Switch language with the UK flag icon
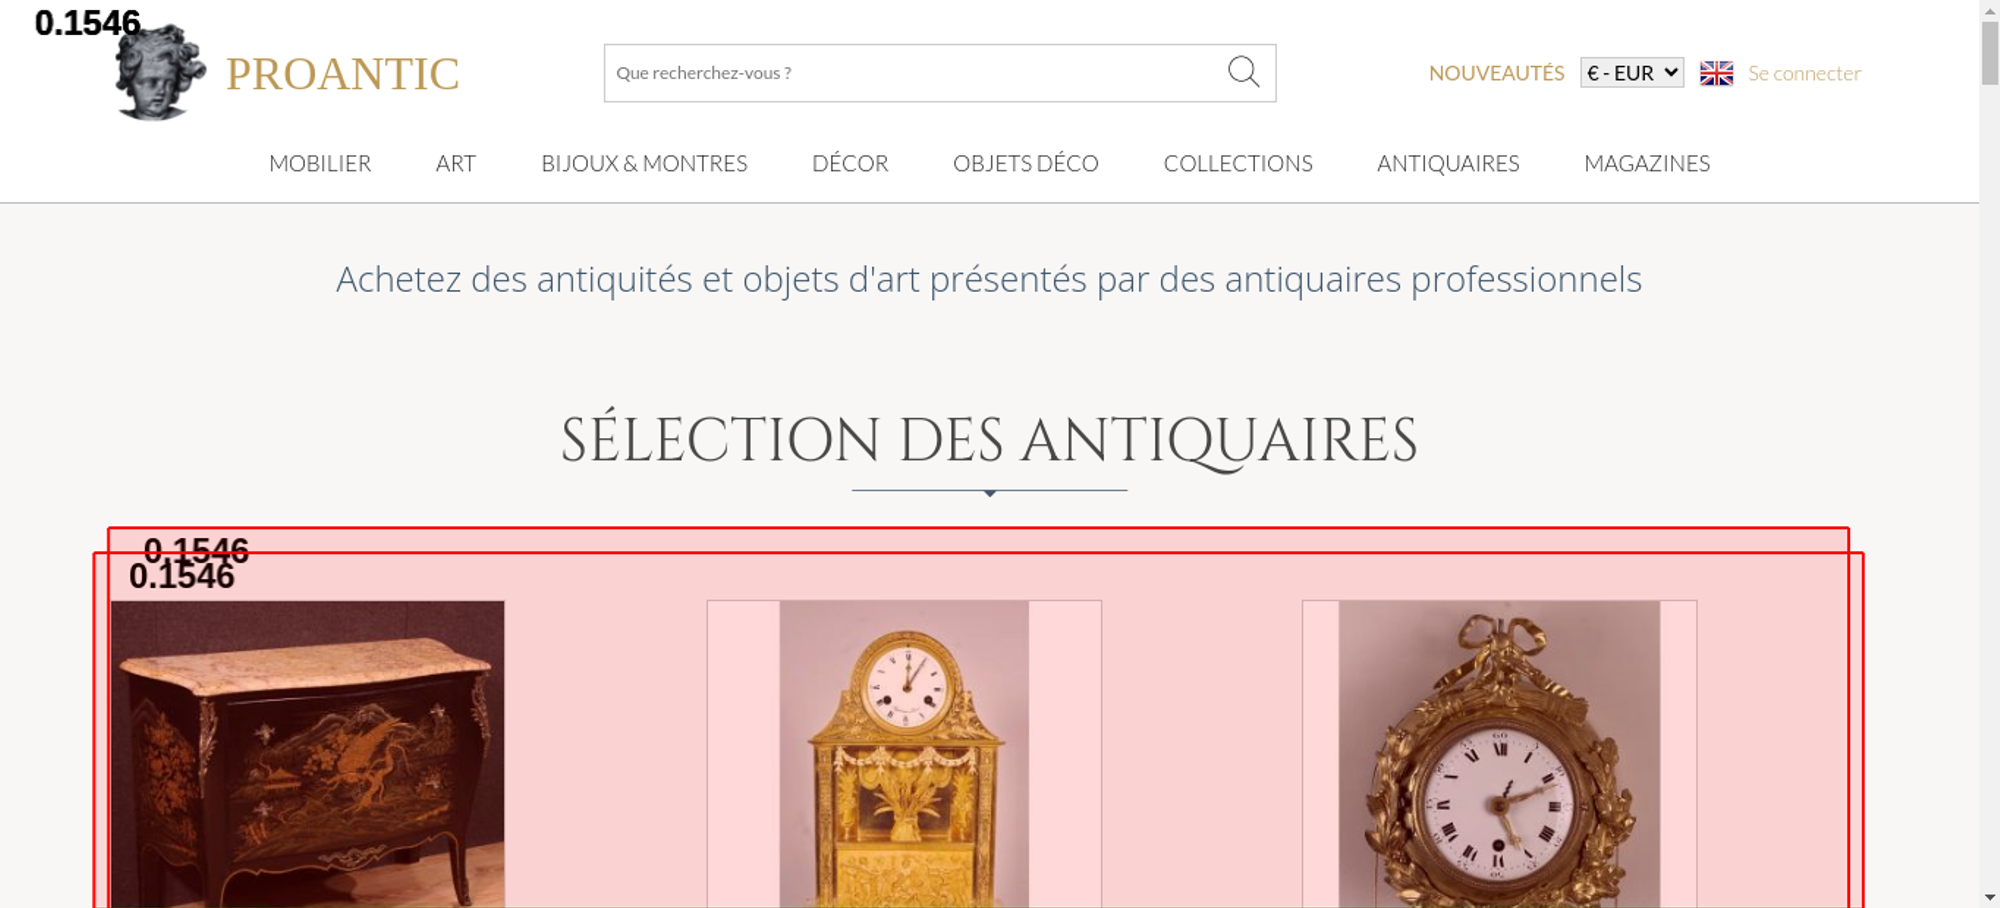This screenshot has width=2000, height=908. (x=1716, y=73)
